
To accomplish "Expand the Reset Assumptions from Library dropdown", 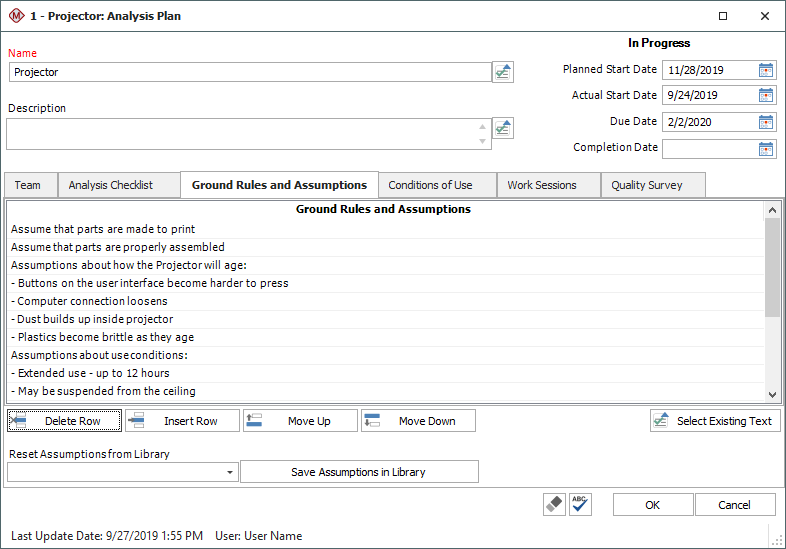I will pyautogui.click(x=230, y=472).
